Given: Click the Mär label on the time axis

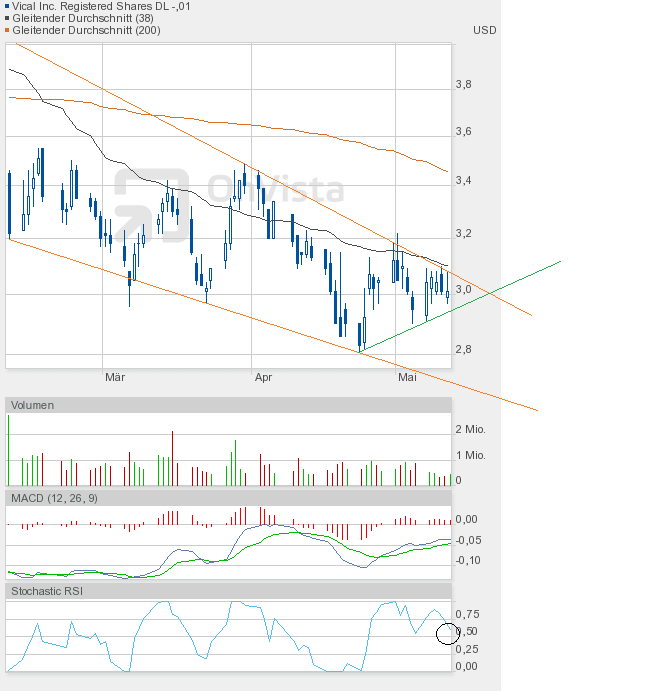Looking at the screenshot, I should (x=115, y=377).
